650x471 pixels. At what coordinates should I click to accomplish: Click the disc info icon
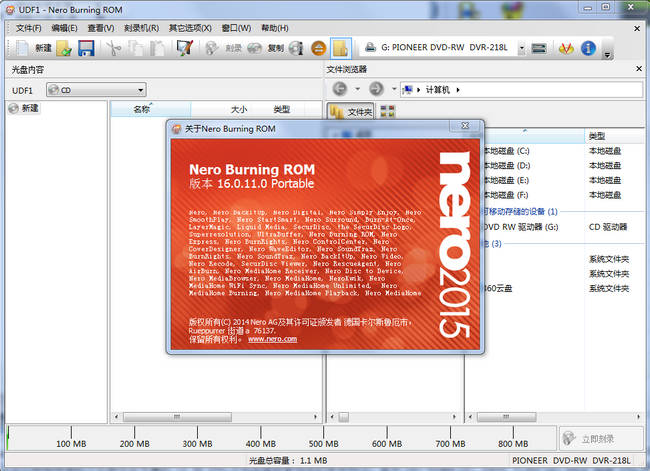(x=296, y=48)
